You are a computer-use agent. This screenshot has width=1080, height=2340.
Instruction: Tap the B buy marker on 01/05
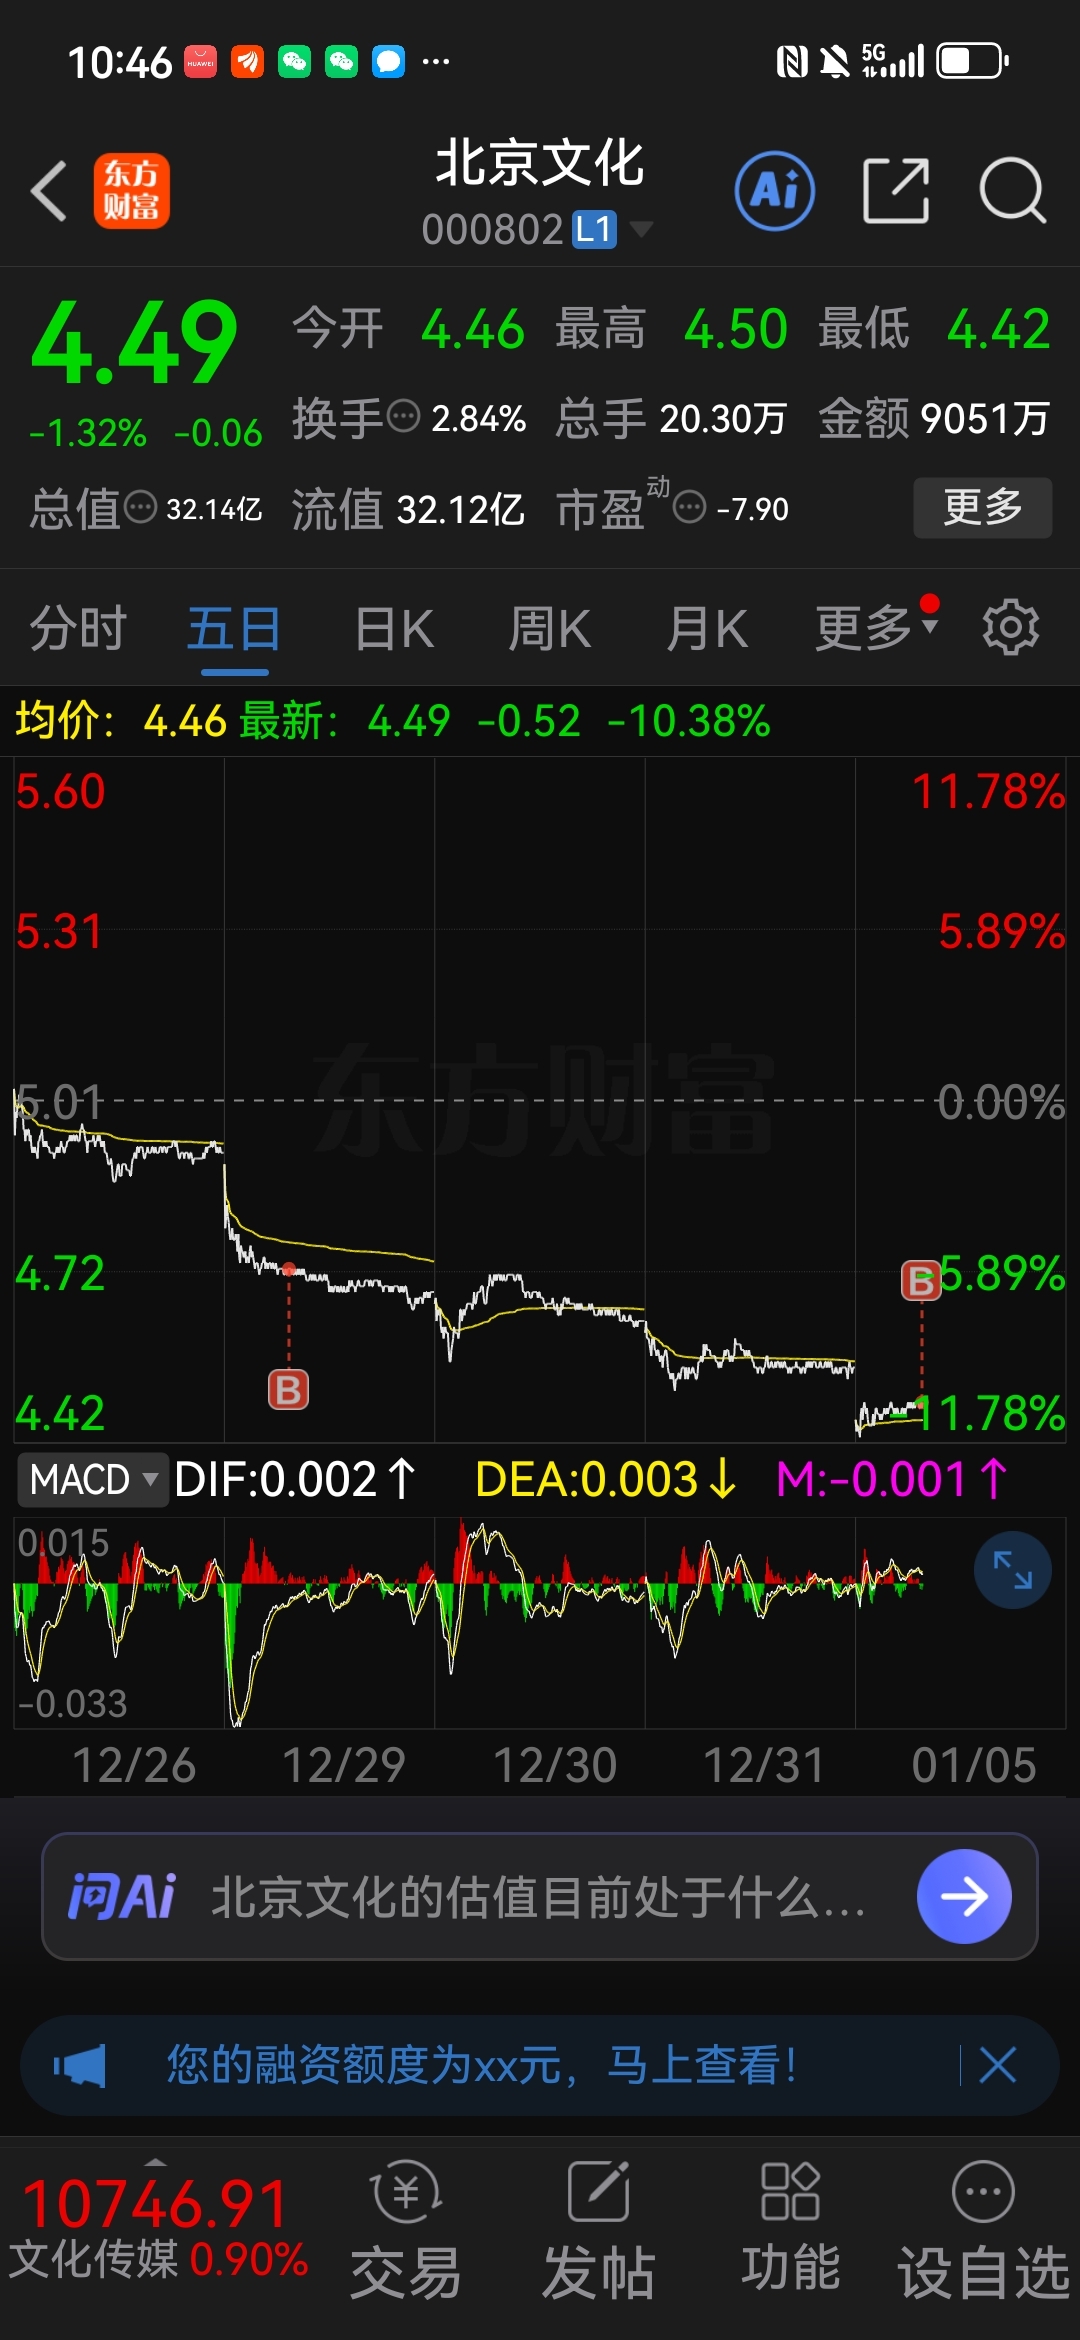(x=921, y=1280)
